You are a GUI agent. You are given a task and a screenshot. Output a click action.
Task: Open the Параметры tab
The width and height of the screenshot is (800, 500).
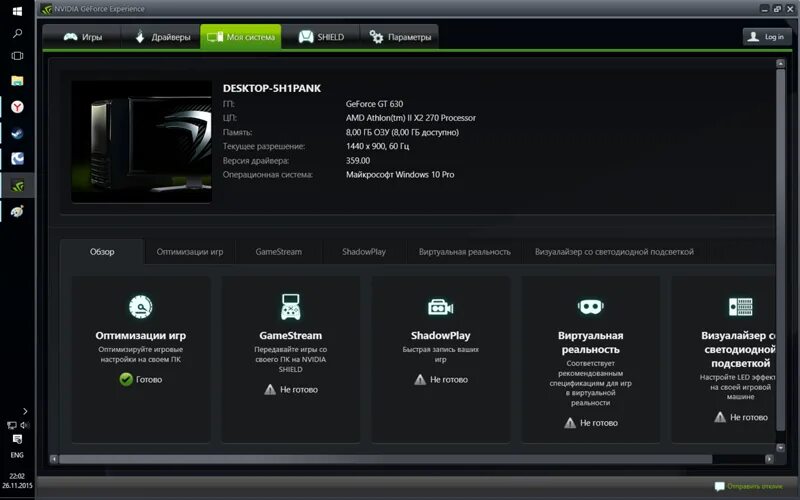[x=399, y=37]
